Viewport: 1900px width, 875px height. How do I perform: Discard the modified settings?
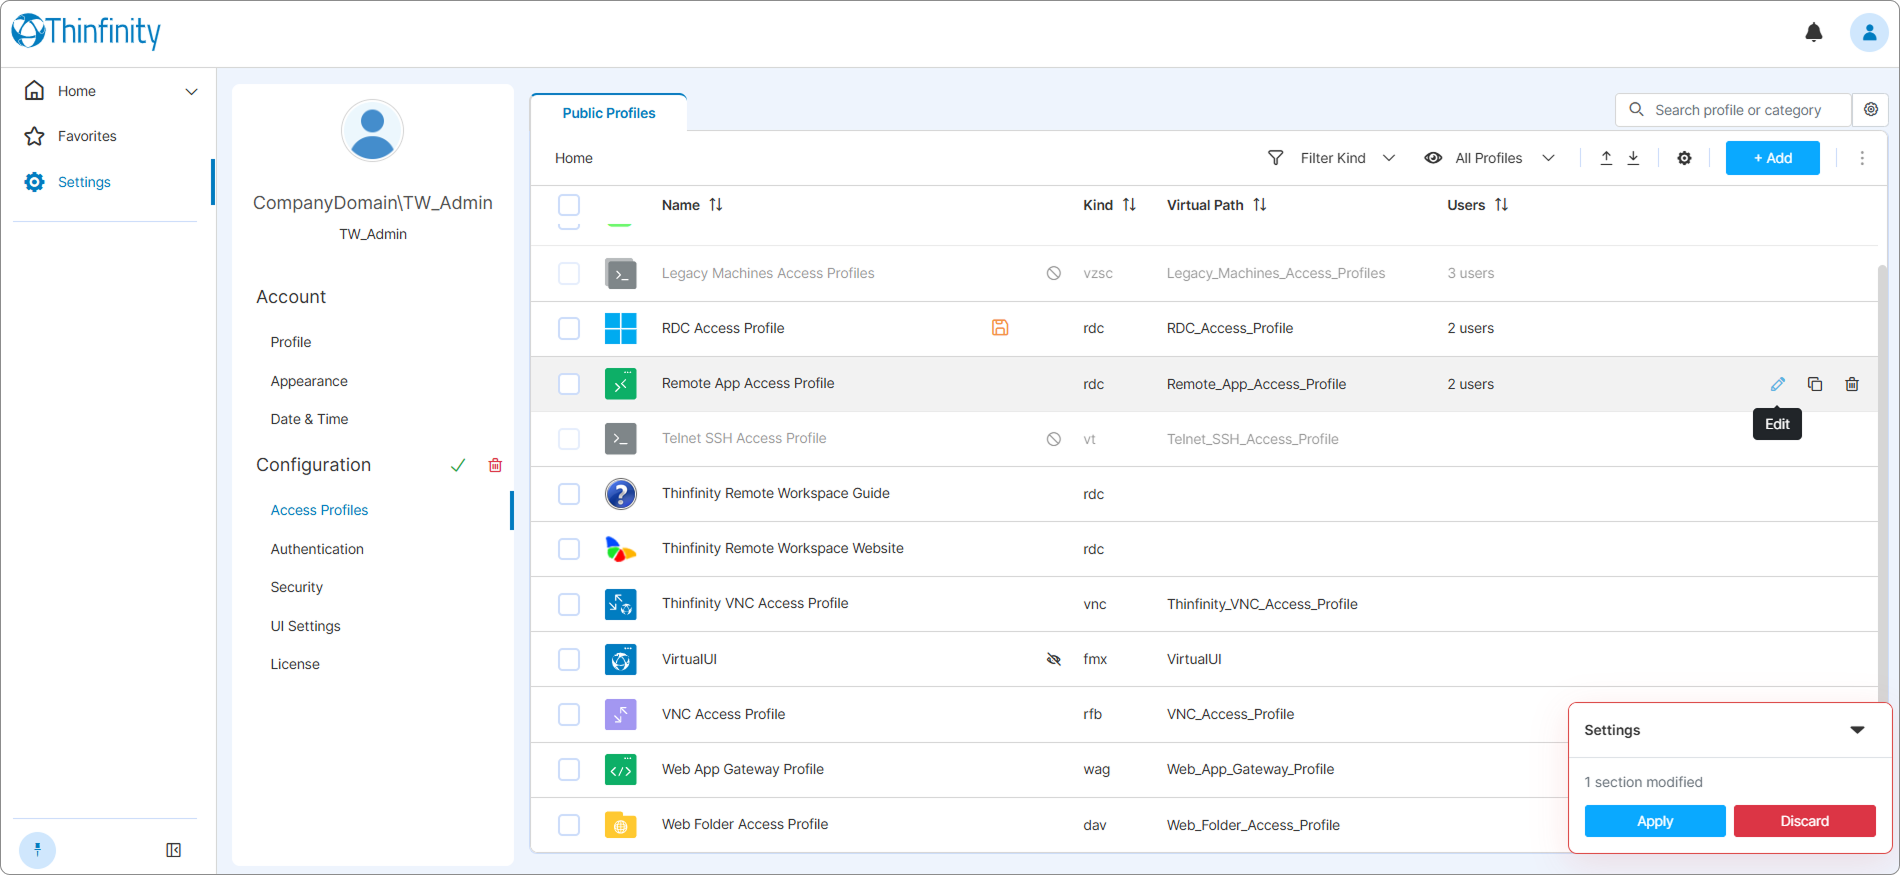(1804, 821)
